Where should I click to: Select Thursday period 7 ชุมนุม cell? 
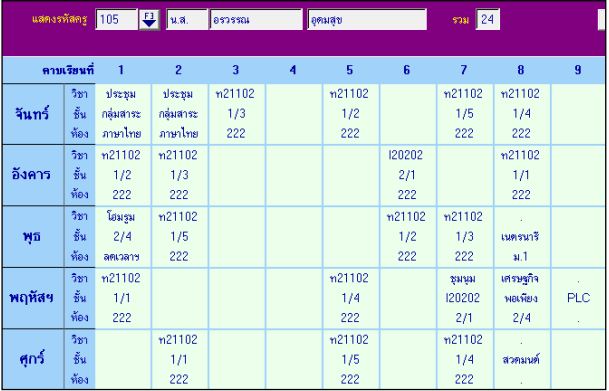[x=464, y=298]
